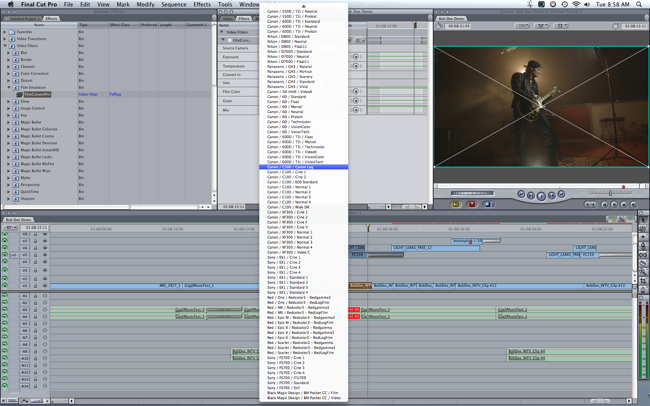Click the yellow Insert edit button
The width and height of the screenshot is (650, 406).
(x=456, y=204)
